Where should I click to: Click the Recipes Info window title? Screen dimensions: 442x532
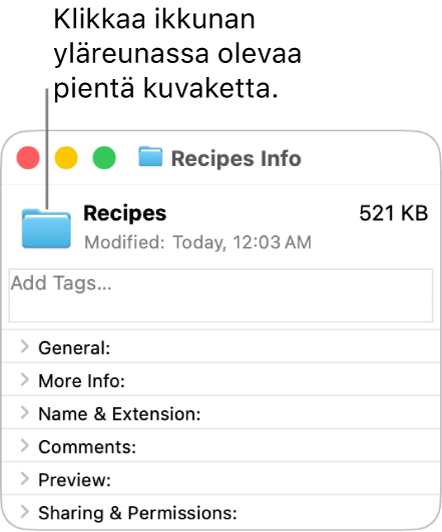pos(236,158)
